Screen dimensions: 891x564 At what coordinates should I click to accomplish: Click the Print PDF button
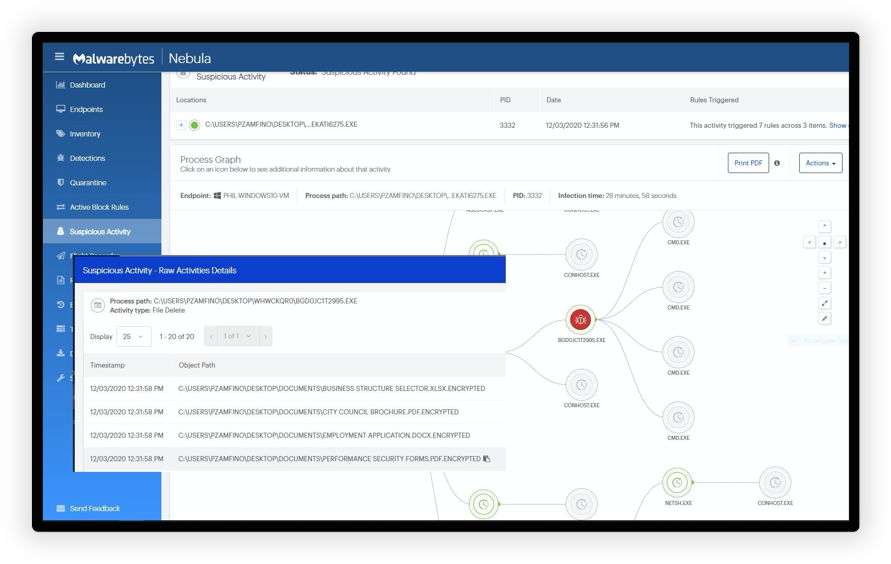(x=747, y=163)
